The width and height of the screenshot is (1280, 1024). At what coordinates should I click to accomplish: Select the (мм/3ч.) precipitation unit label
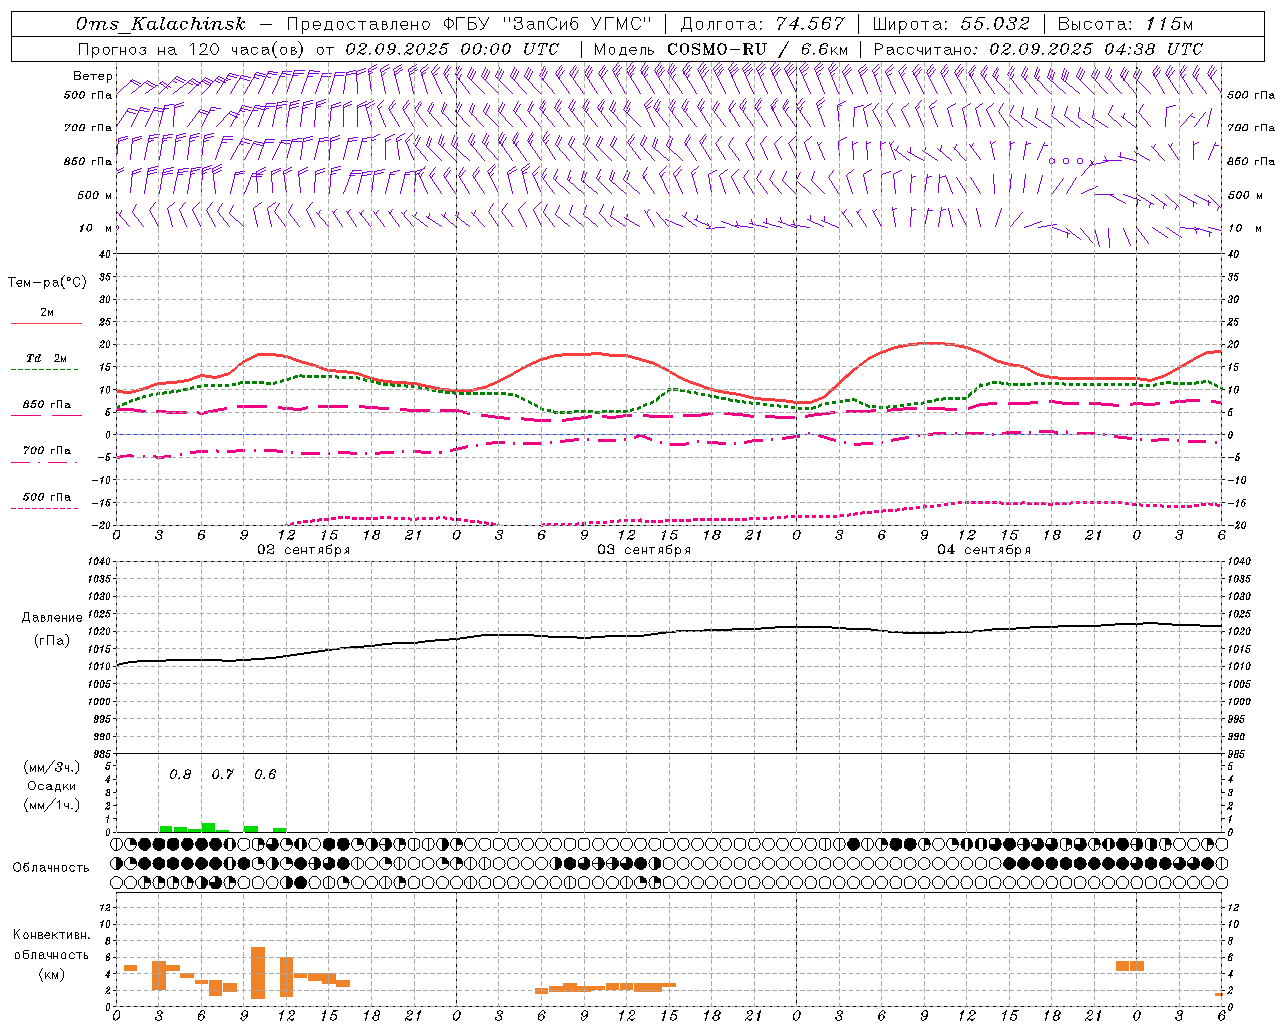[52, 767]
